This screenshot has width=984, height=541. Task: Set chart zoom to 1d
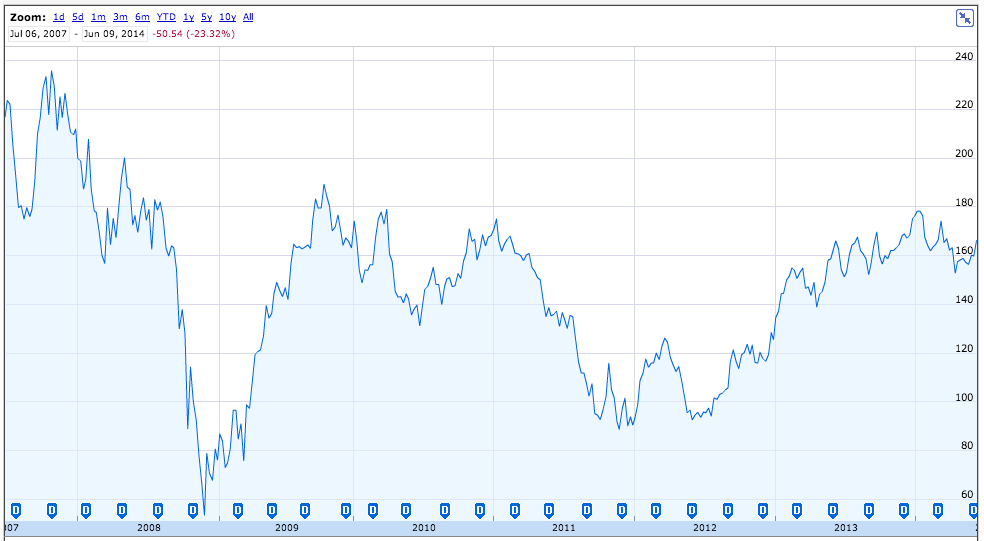(59, 17)
